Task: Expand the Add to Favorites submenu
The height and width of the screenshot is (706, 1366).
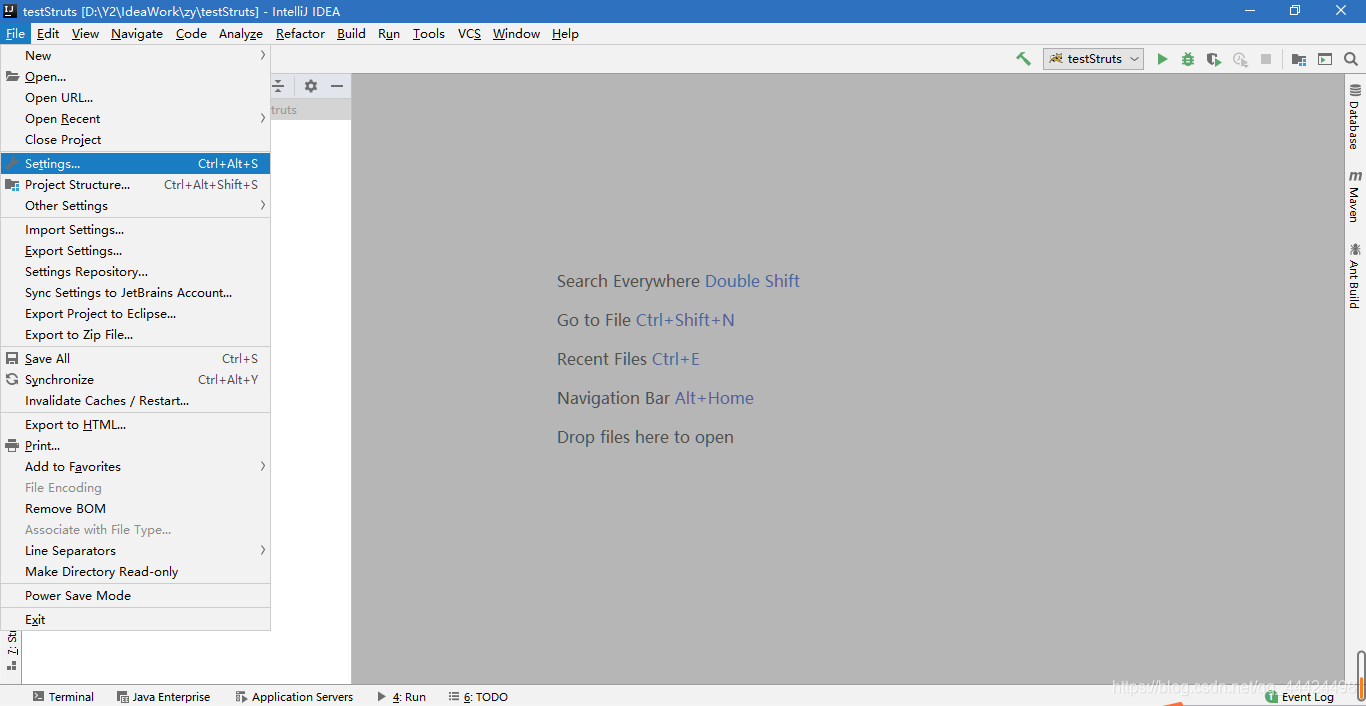Action: pos(135,467)
